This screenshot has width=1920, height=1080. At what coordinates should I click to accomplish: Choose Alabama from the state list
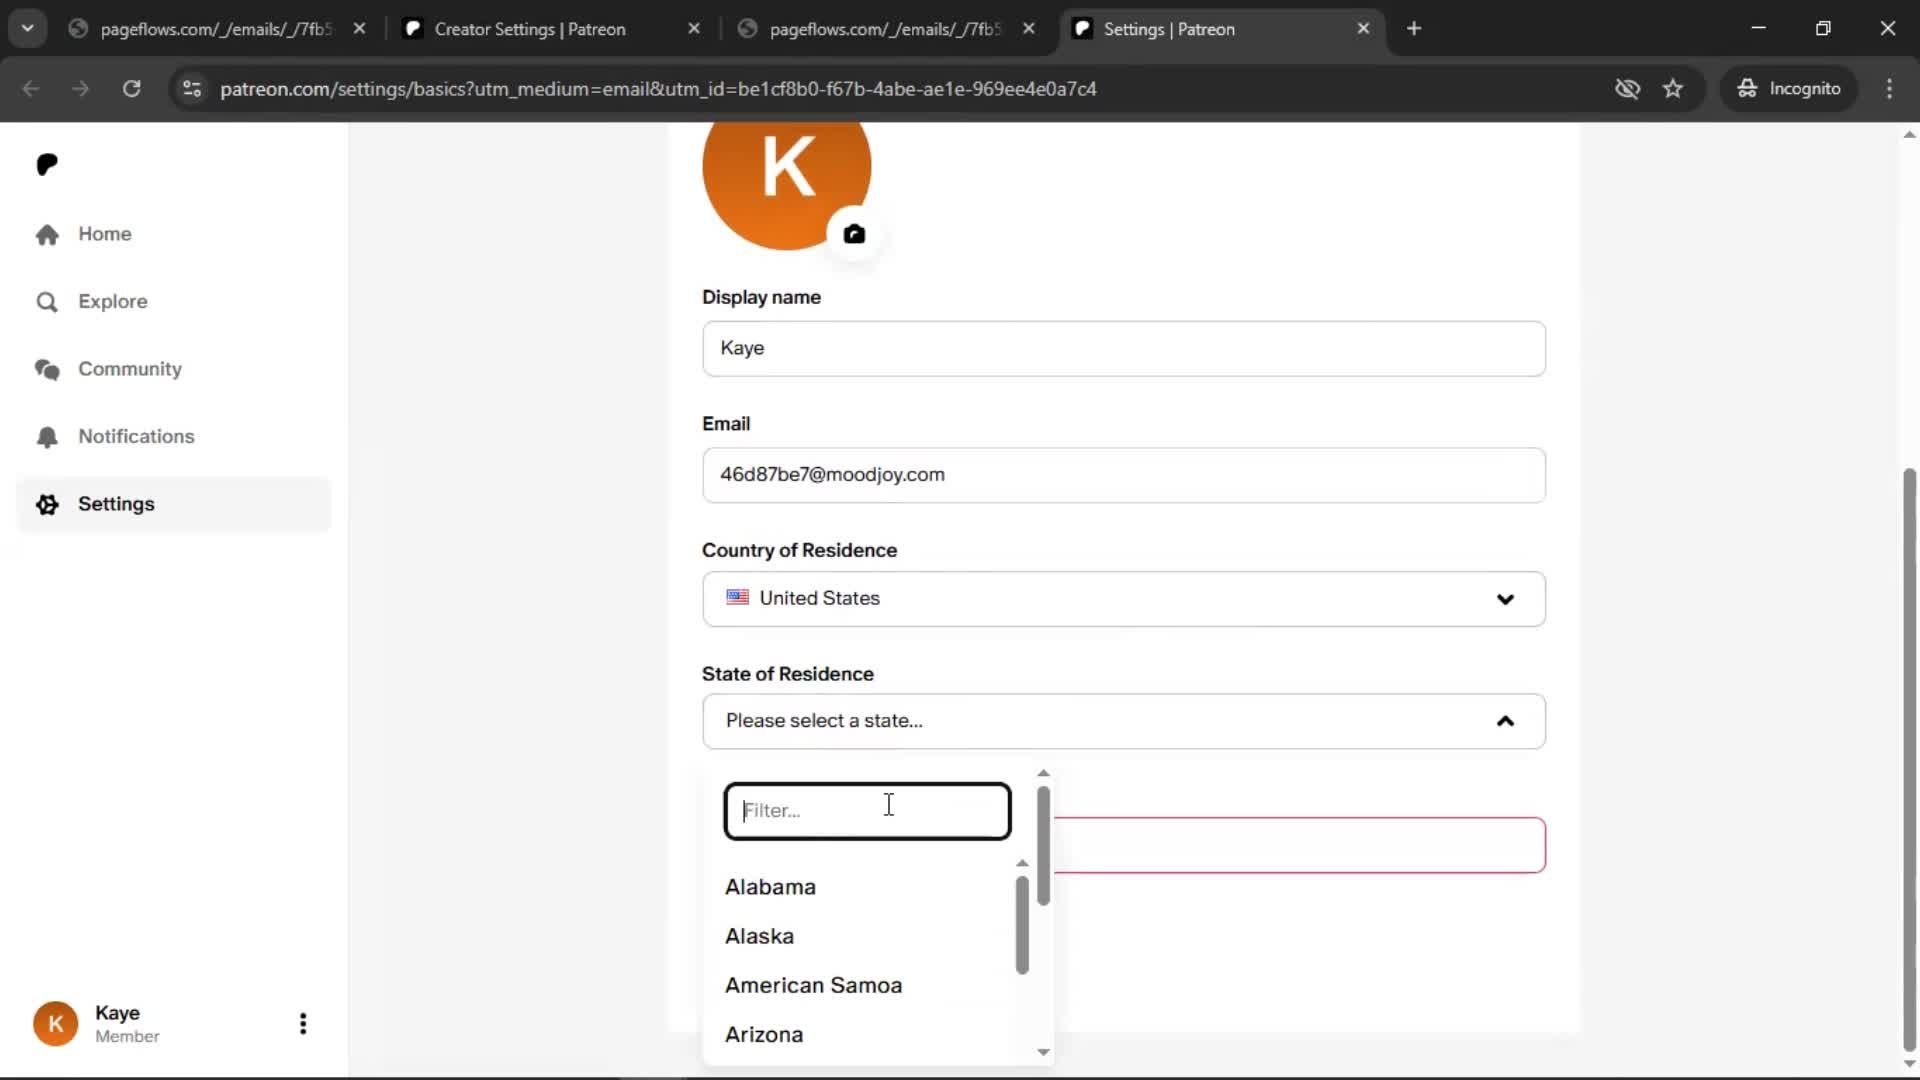pyautogui.click(x=770, y=887)
